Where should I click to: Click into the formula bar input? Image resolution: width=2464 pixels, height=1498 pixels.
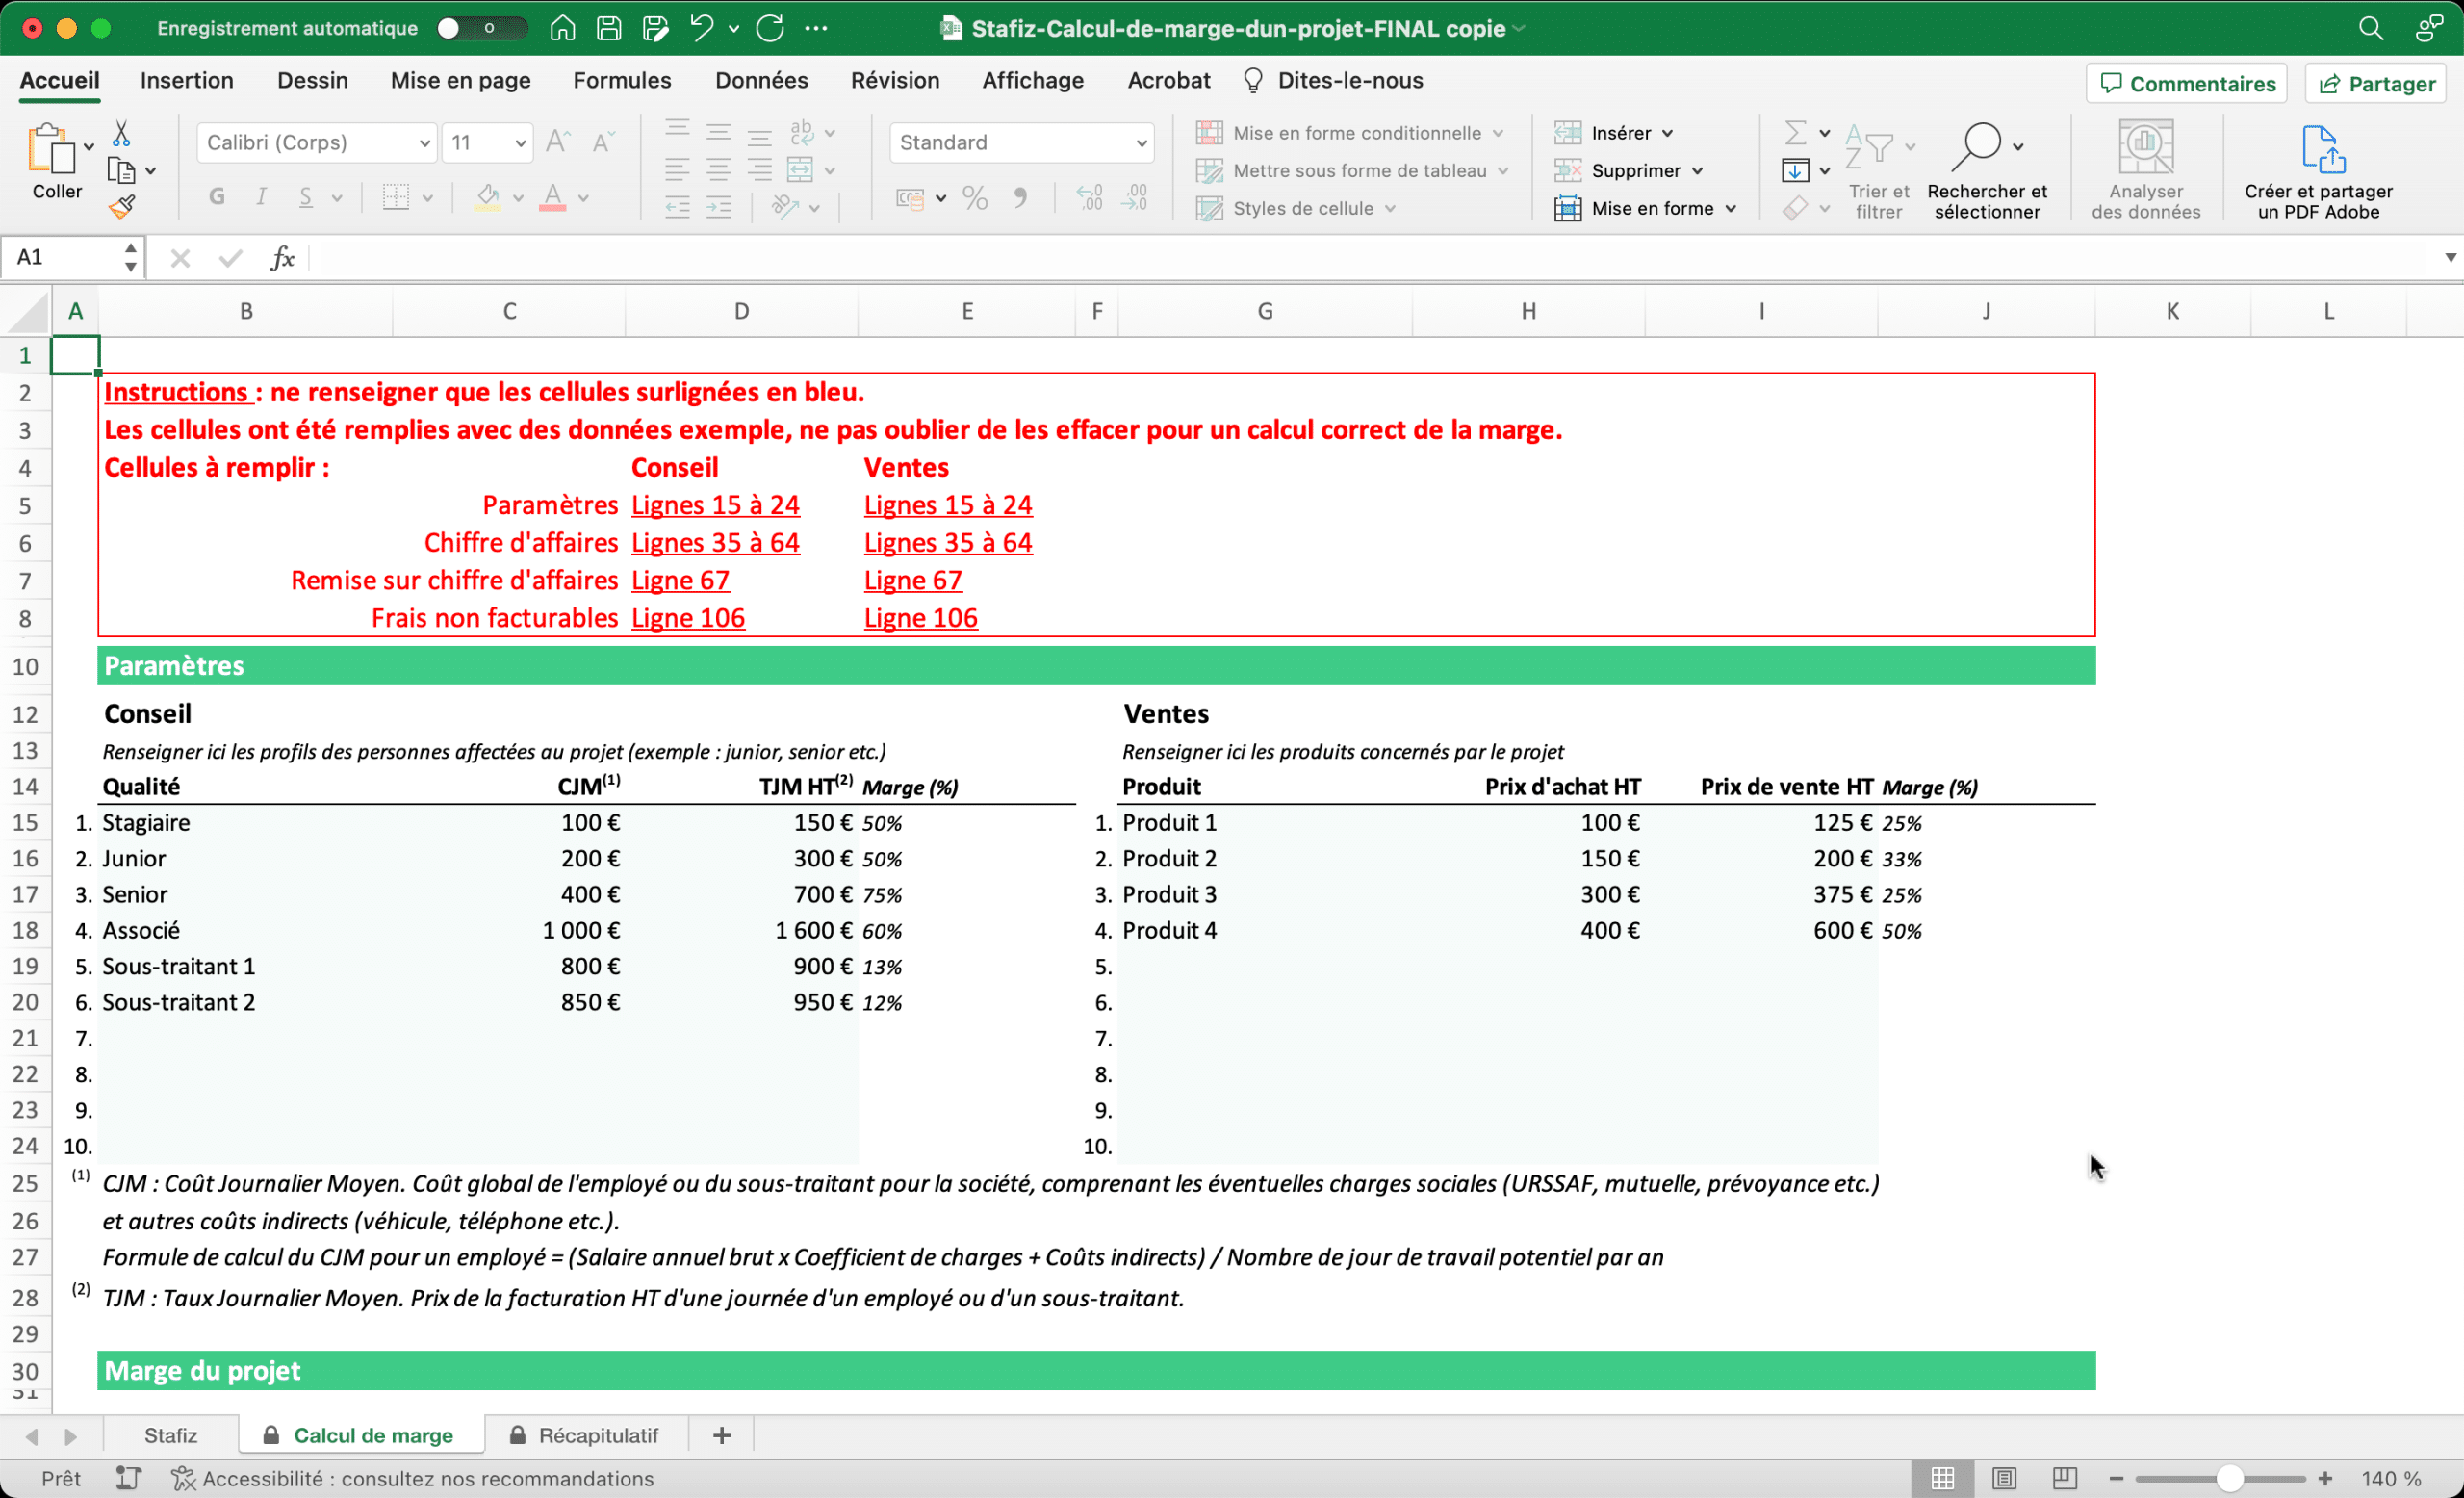[1375, 258]
